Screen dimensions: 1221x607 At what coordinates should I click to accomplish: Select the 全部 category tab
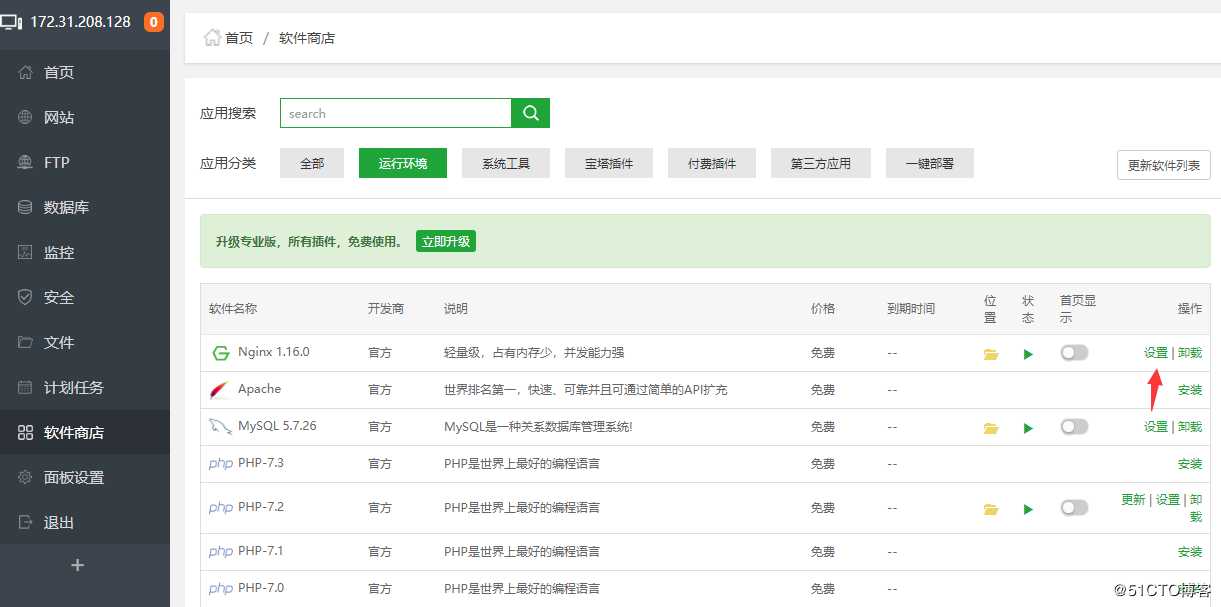pos(312,163)
